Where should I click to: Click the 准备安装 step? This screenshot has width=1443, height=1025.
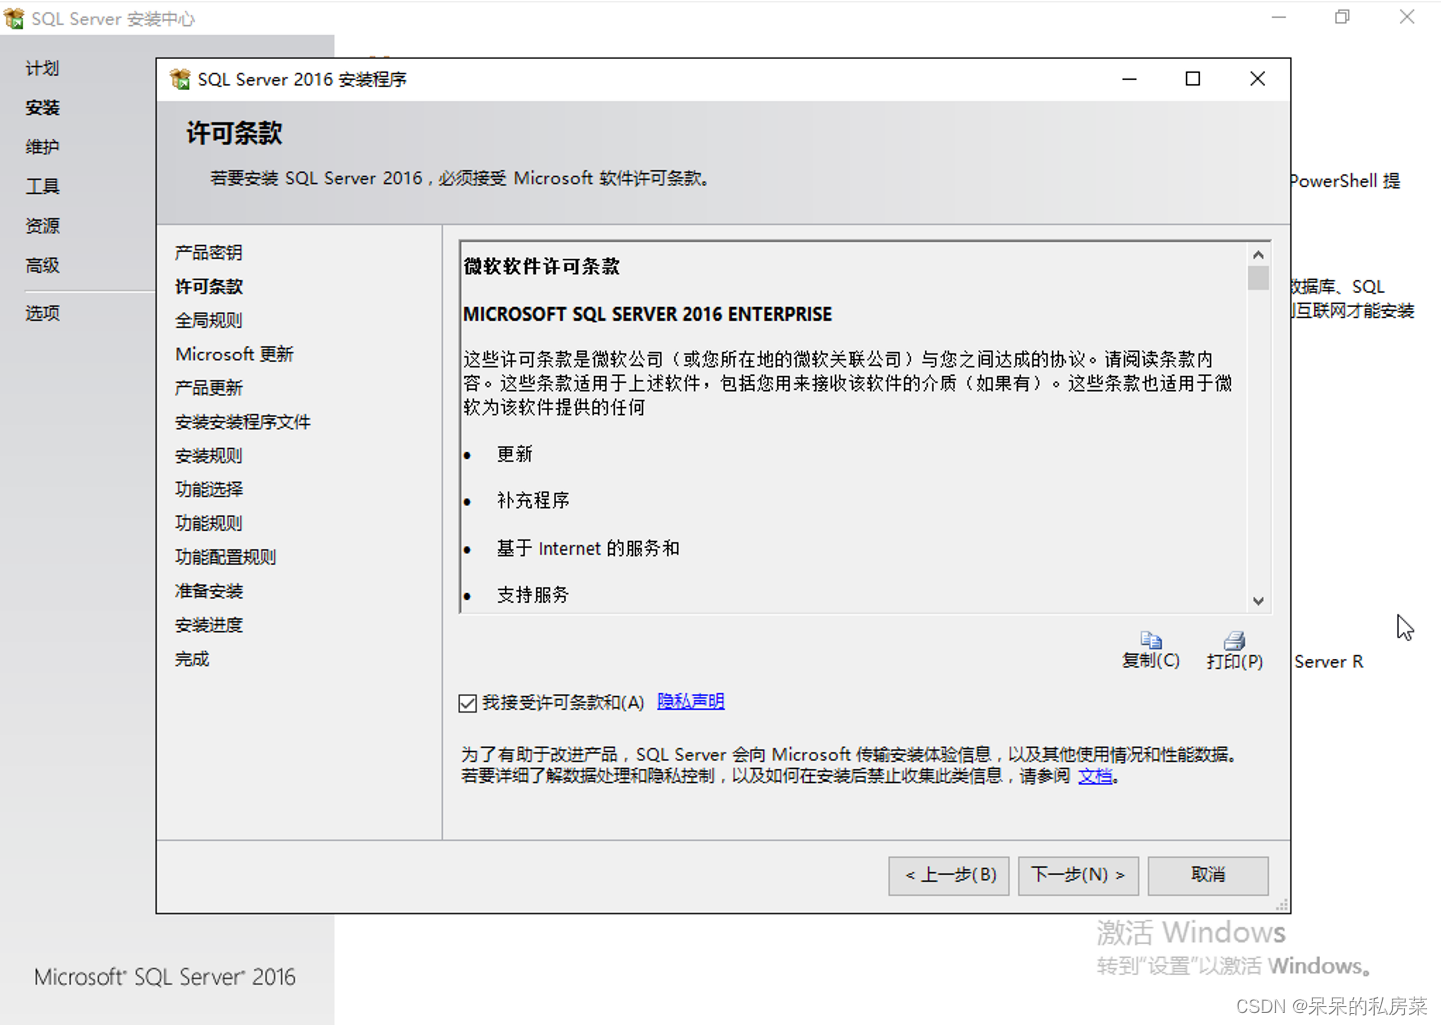tap(209, 591)
